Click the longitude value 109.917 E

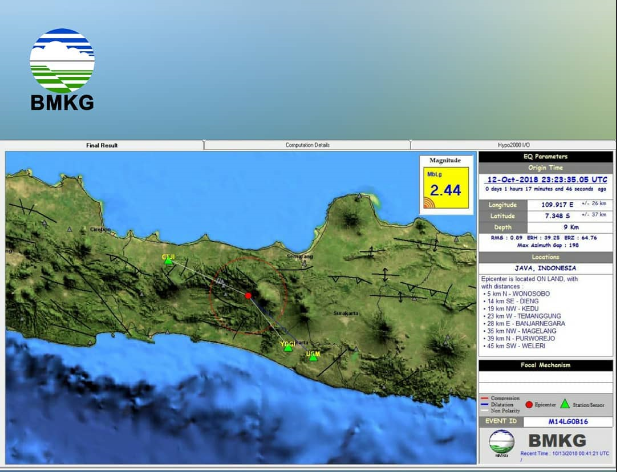[x=557, y=205]
